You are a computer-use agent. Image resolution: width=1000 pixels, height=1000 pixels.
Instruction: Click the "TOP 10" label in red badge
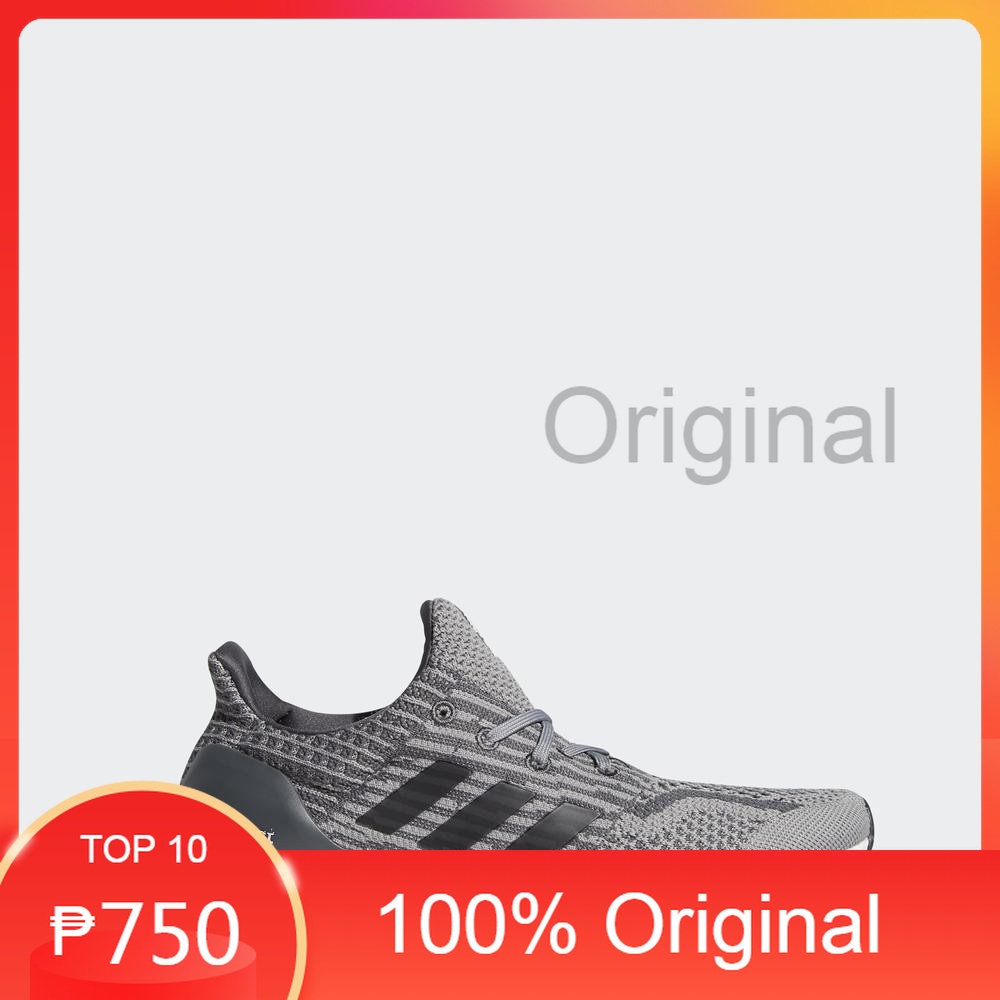144,849
